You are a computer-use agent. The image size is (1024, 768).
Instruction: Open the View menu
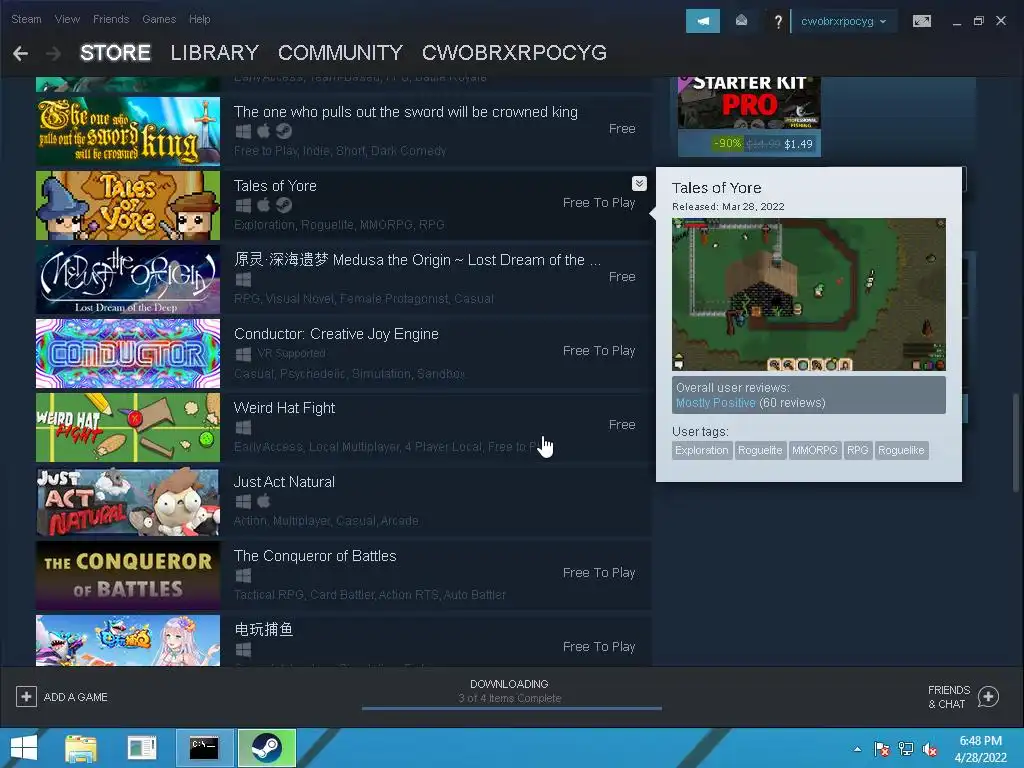click(x=67, y=19)
